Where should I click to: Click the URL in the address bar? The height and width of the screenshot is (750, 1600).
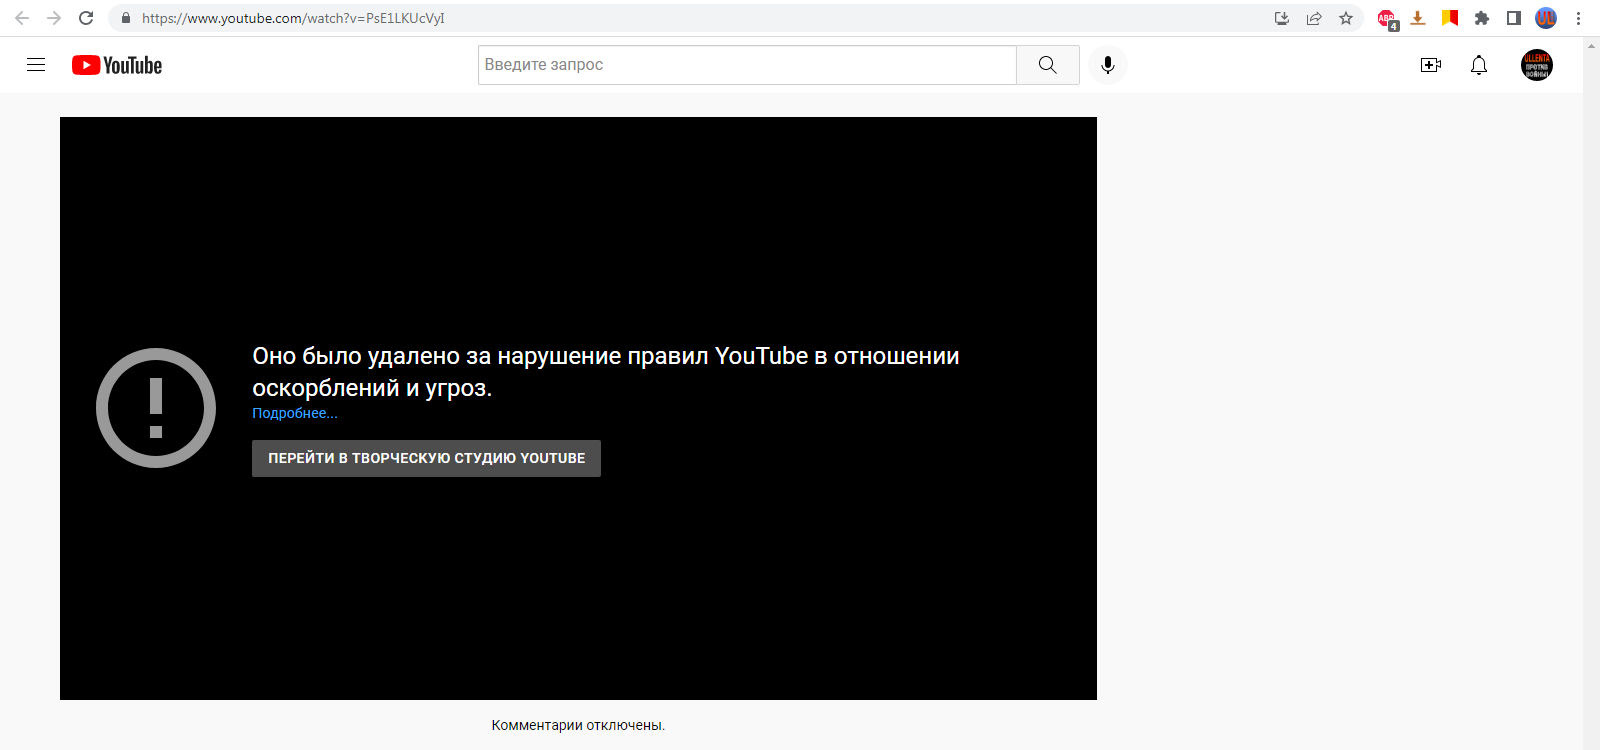[x=293, y=18]
